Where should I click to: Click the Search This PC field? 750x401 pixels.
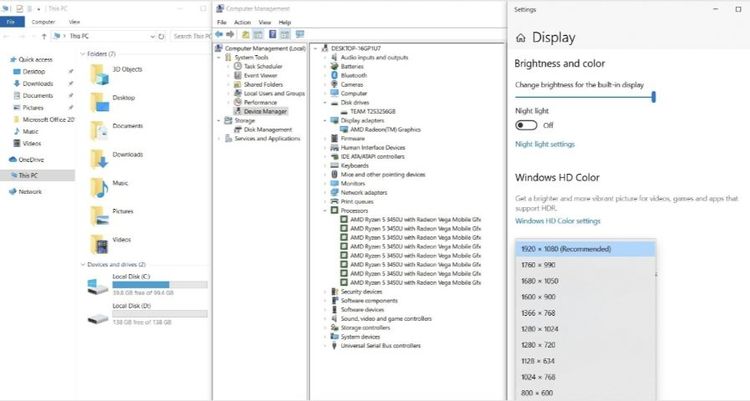tap(191, 36)
